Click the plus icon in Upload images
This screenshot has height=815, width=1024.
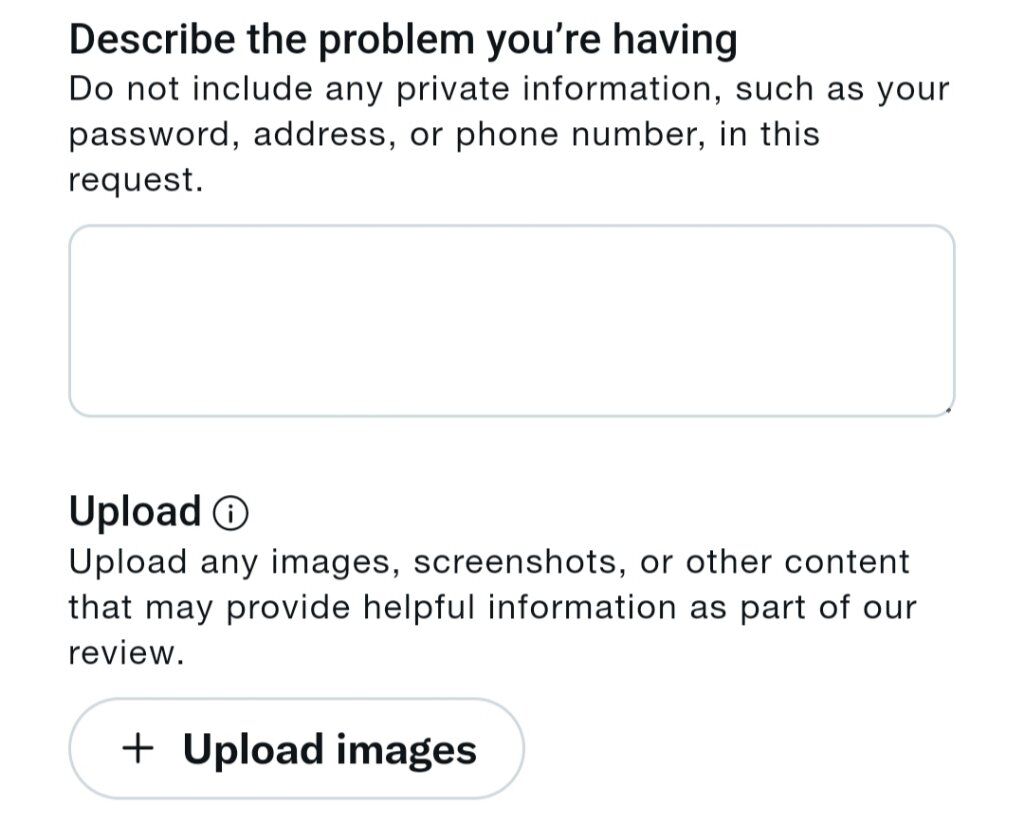138,748
